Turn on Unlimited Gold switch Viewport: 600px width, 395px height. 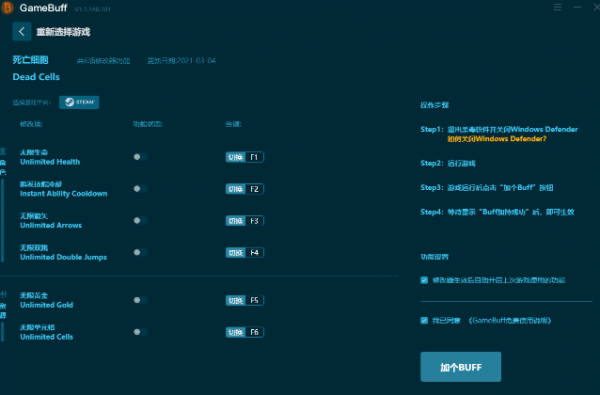click(x=140, y=300)
